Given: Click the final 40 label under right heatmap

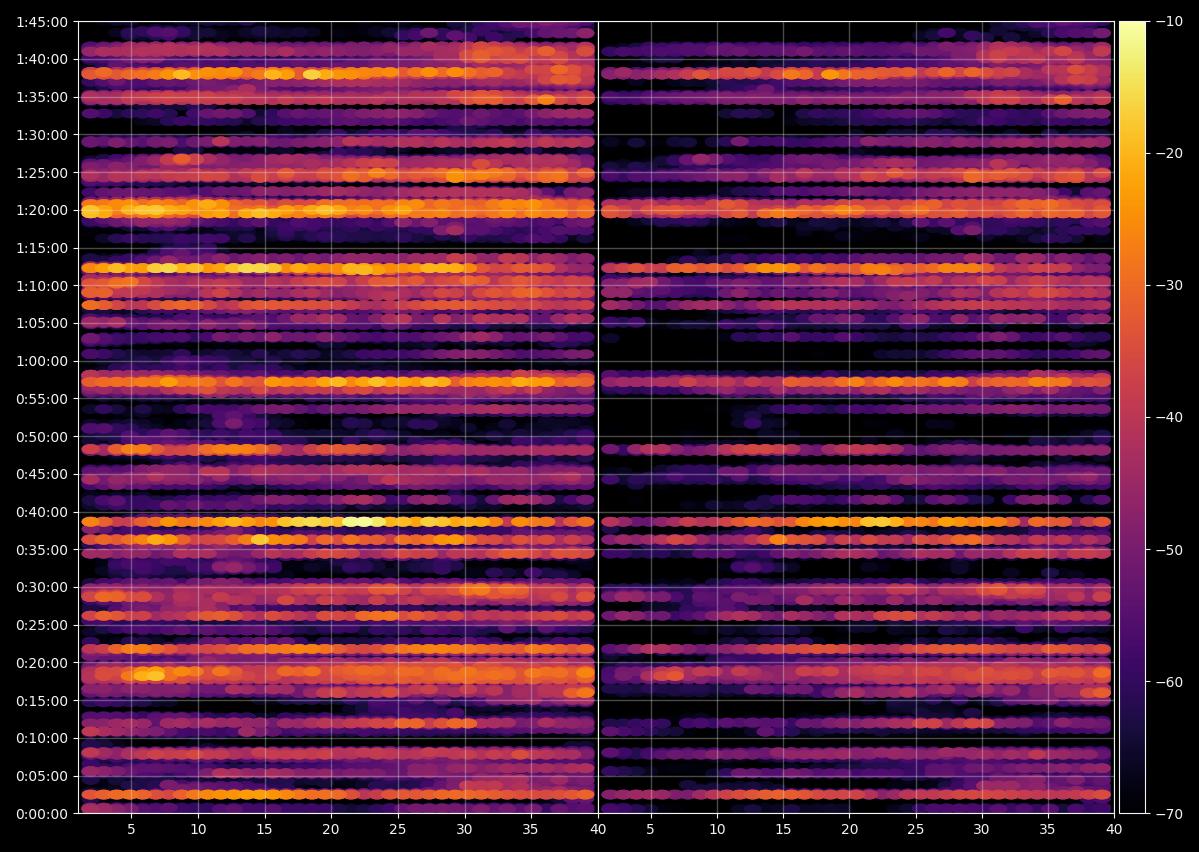Looking at the screenshot, I should (1114, 829).
